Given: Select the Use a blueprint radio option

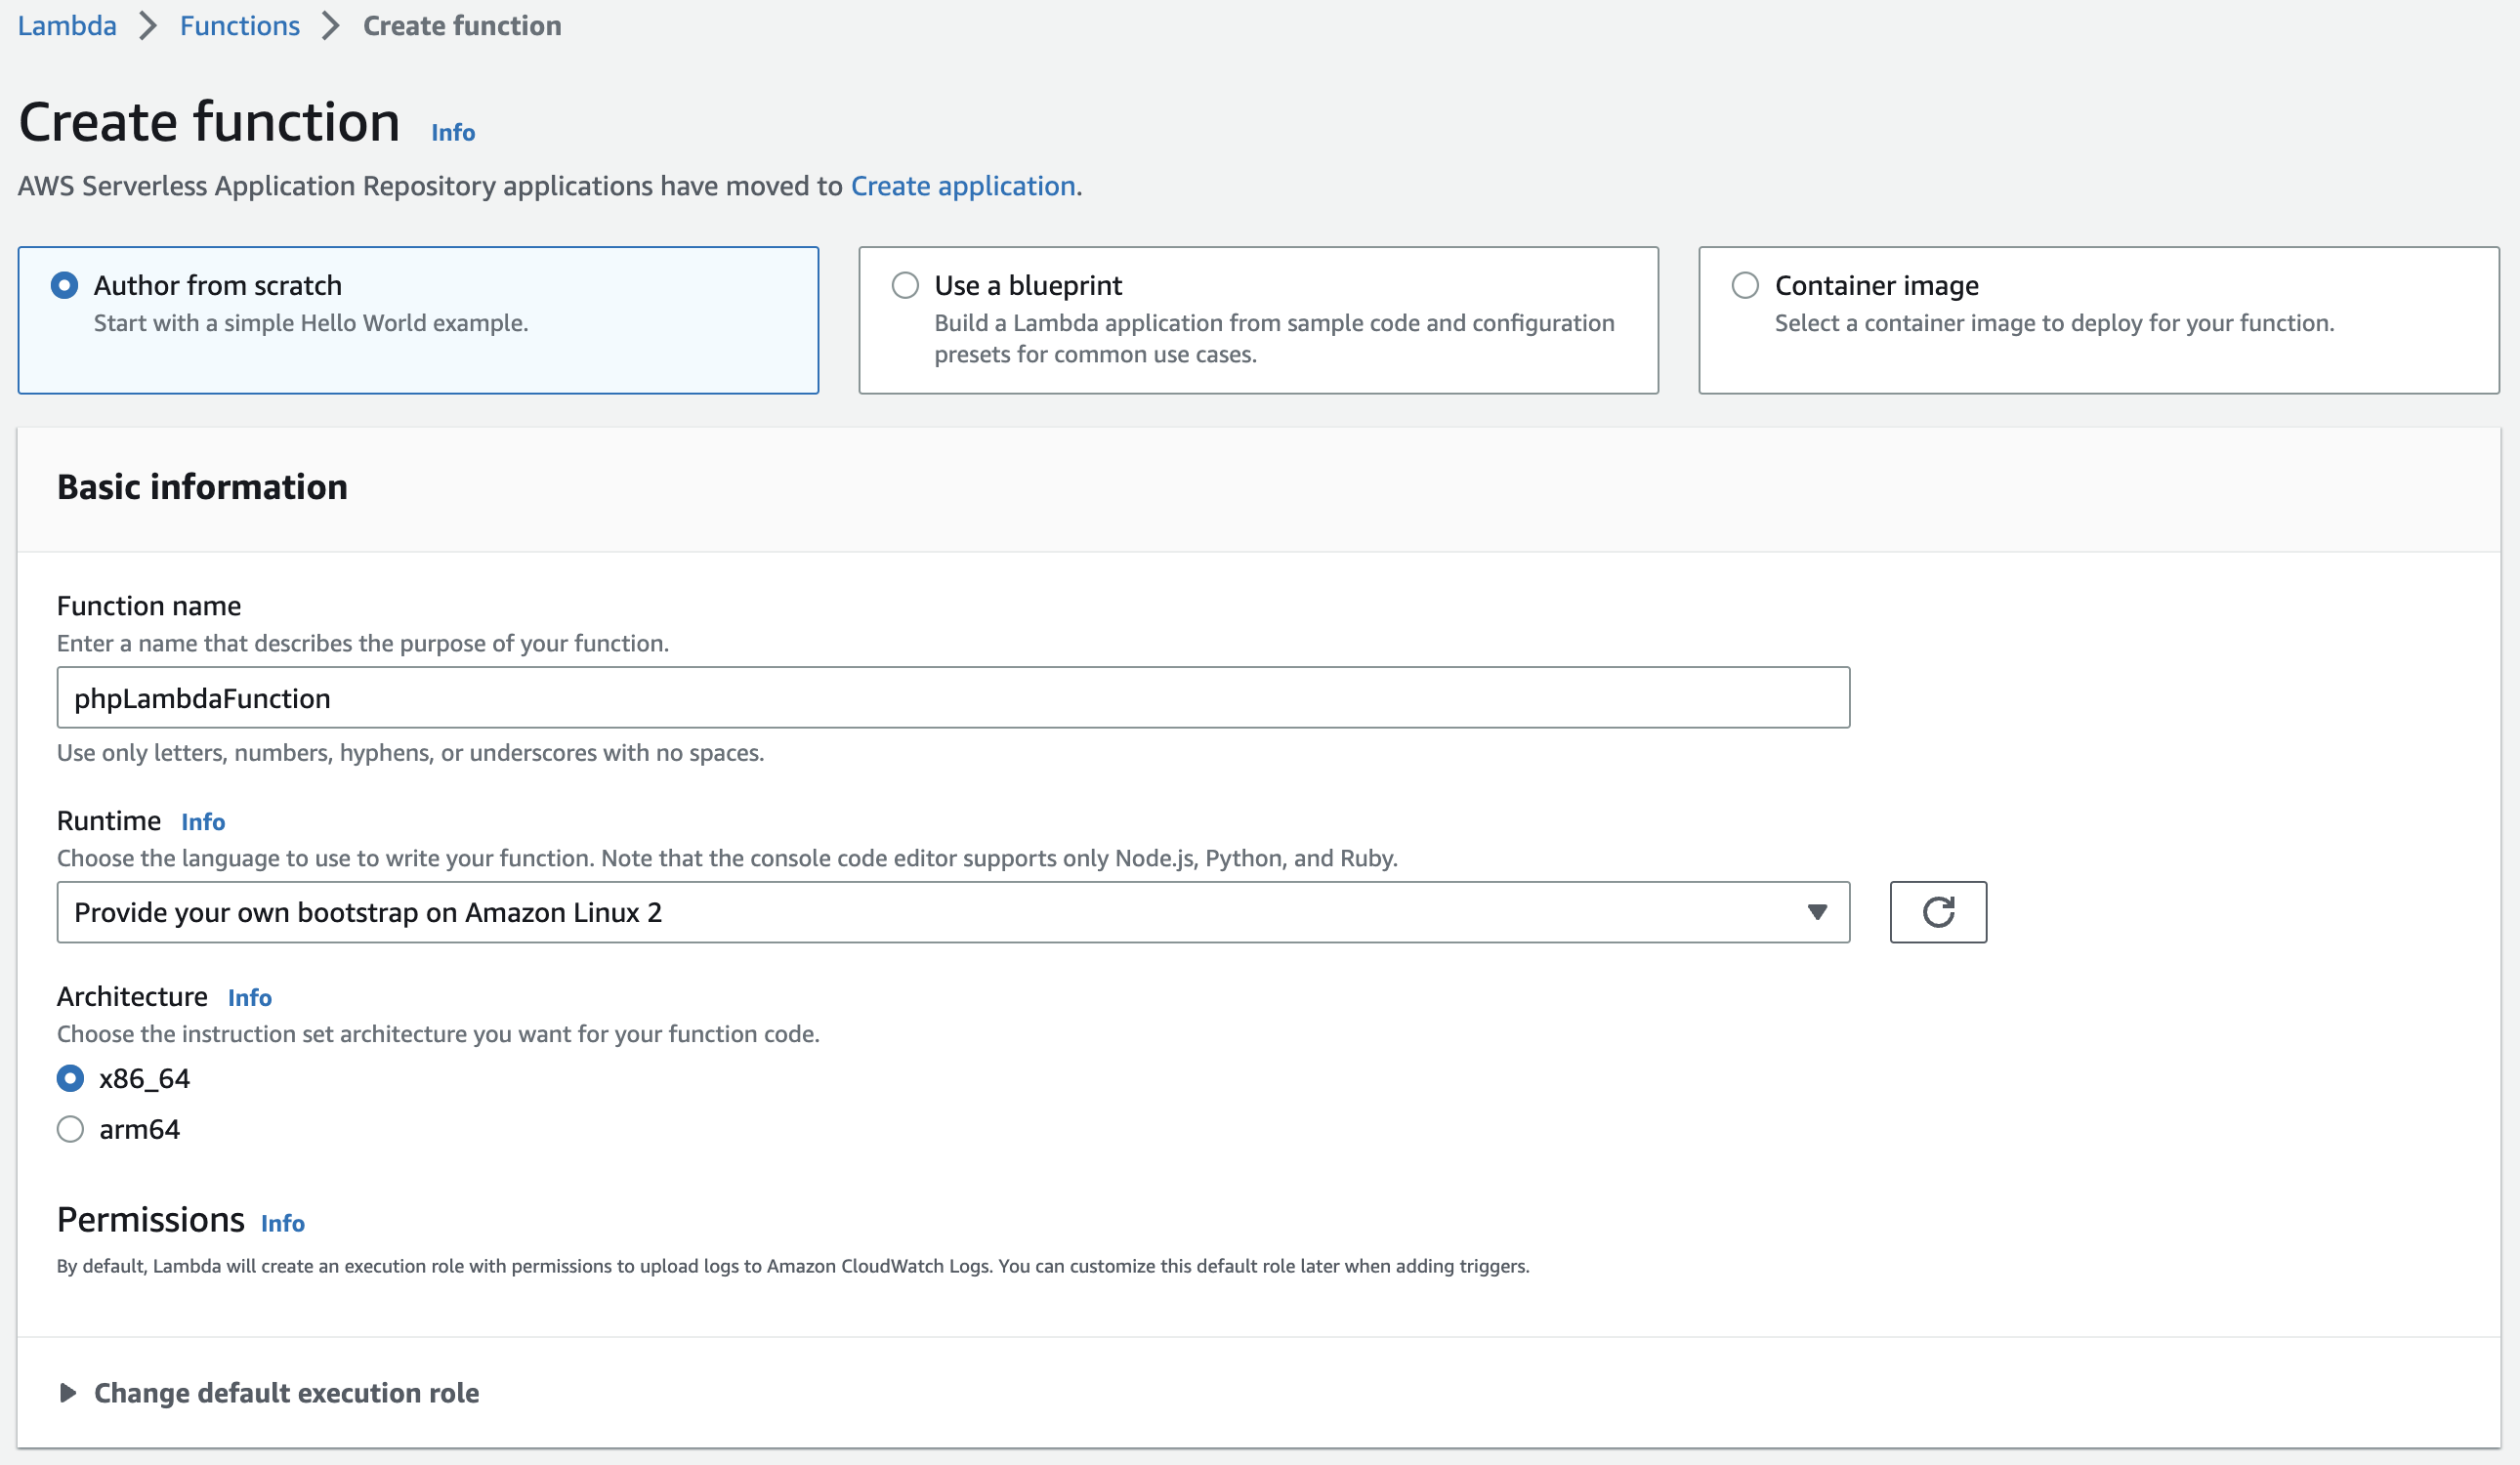Looking at the screenshot, I should click(904, 285).
